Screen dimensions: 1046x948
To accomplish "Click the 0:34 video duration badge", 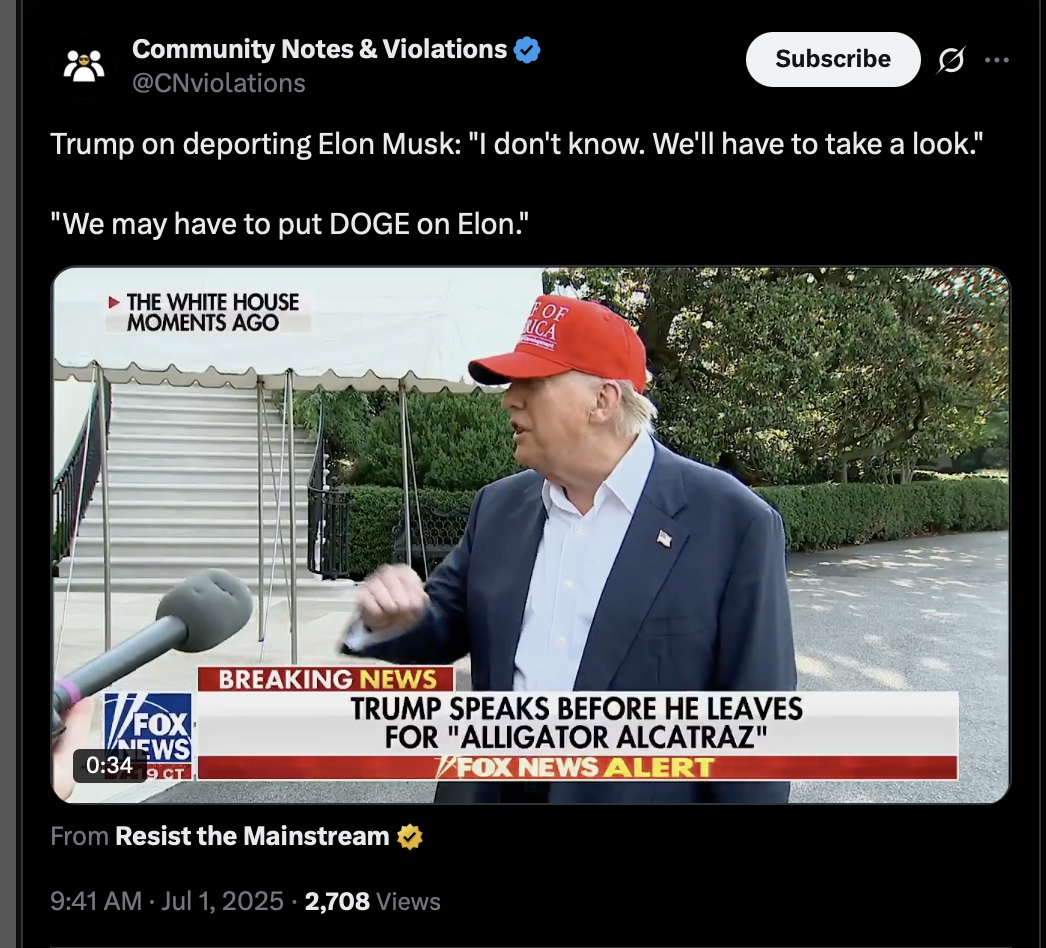I will tap(109, 765).
